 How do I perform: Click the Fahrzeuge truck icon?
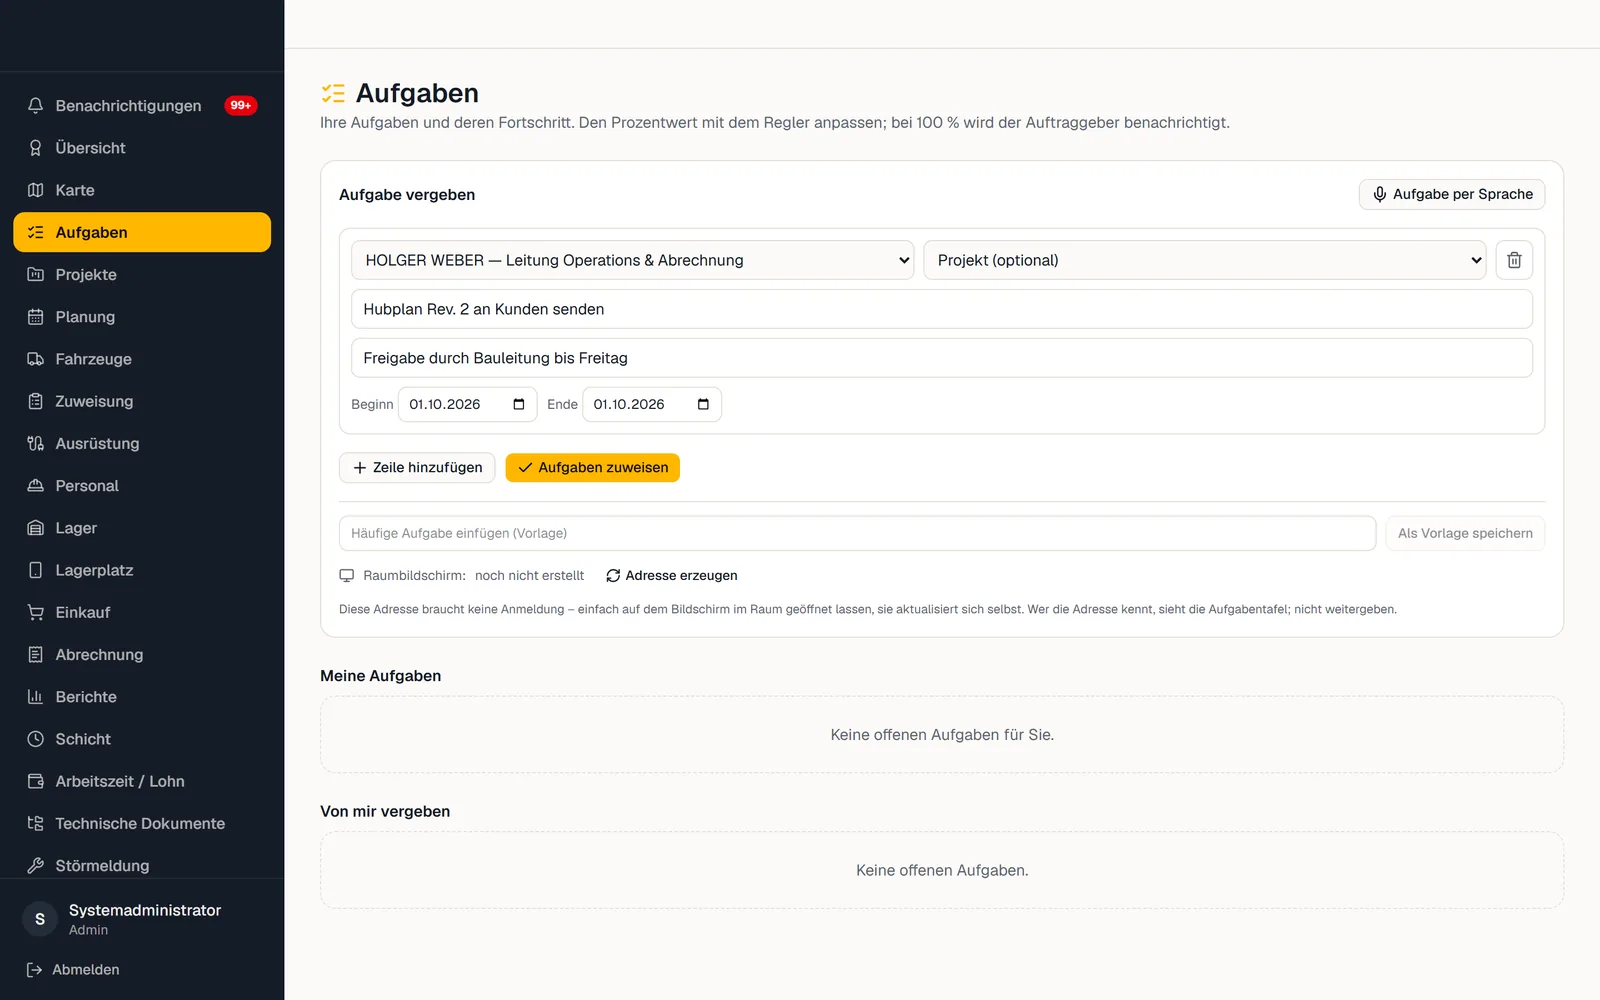(x=36, y=359)
